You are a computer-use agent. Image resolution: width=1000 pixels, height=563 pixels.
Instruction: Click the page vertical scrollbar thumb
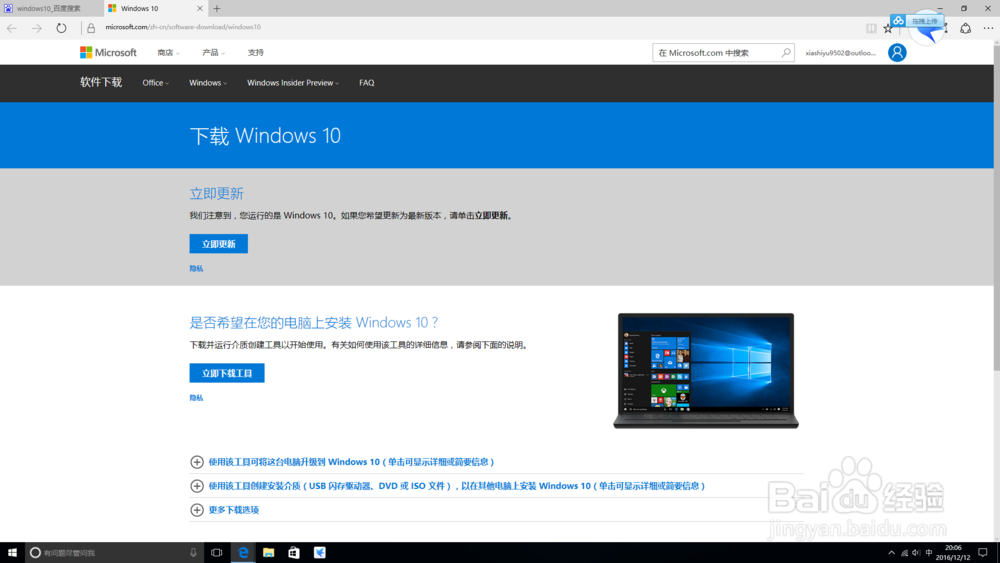coord(996,207)
